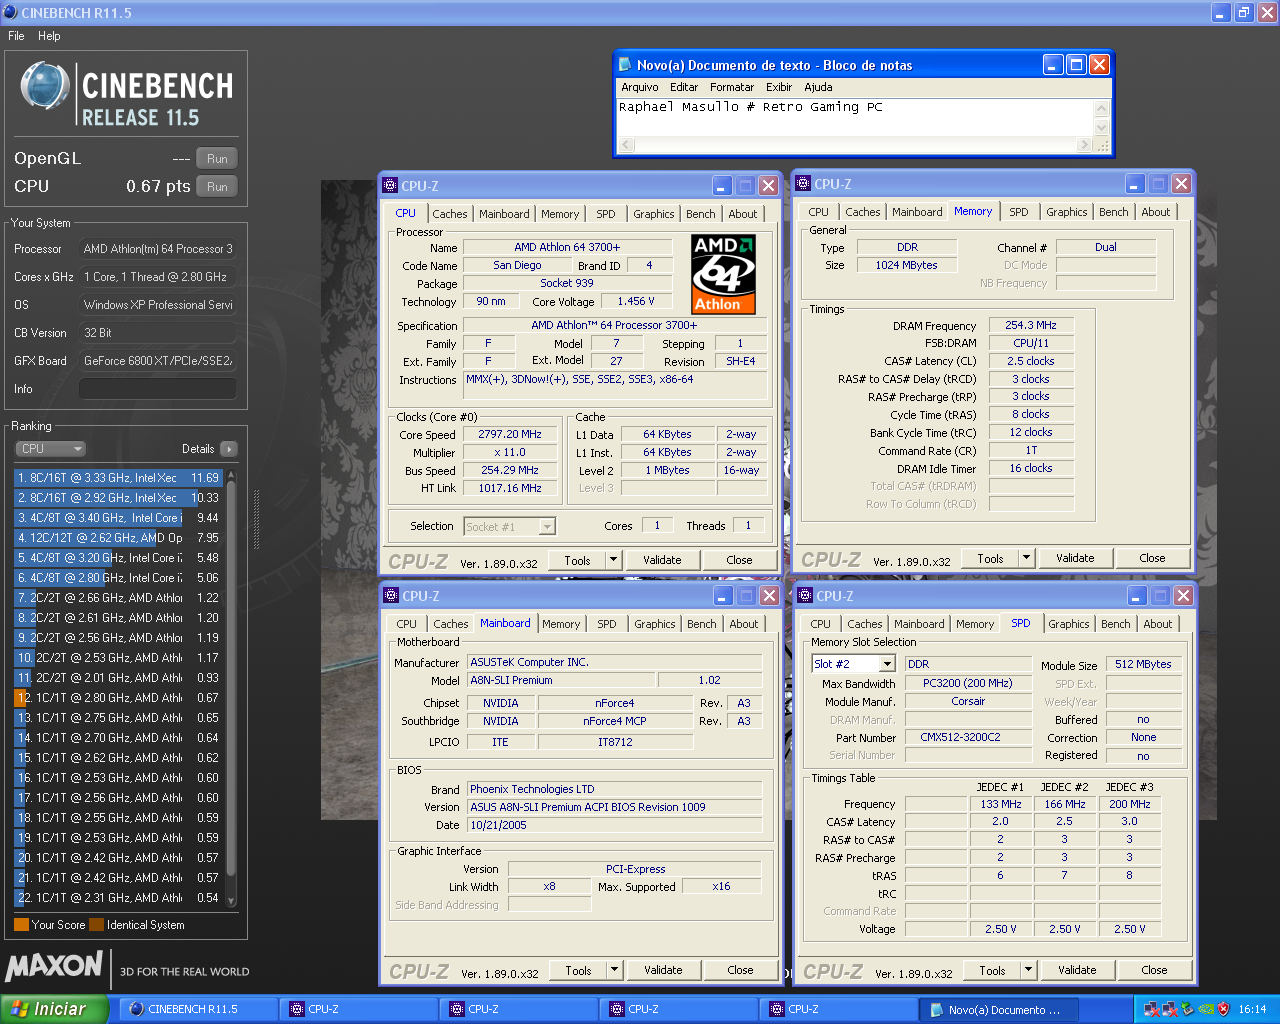Run the CPU benchmark
The height and width of the screenshot is (1024, 1280).
coord(217,187)
